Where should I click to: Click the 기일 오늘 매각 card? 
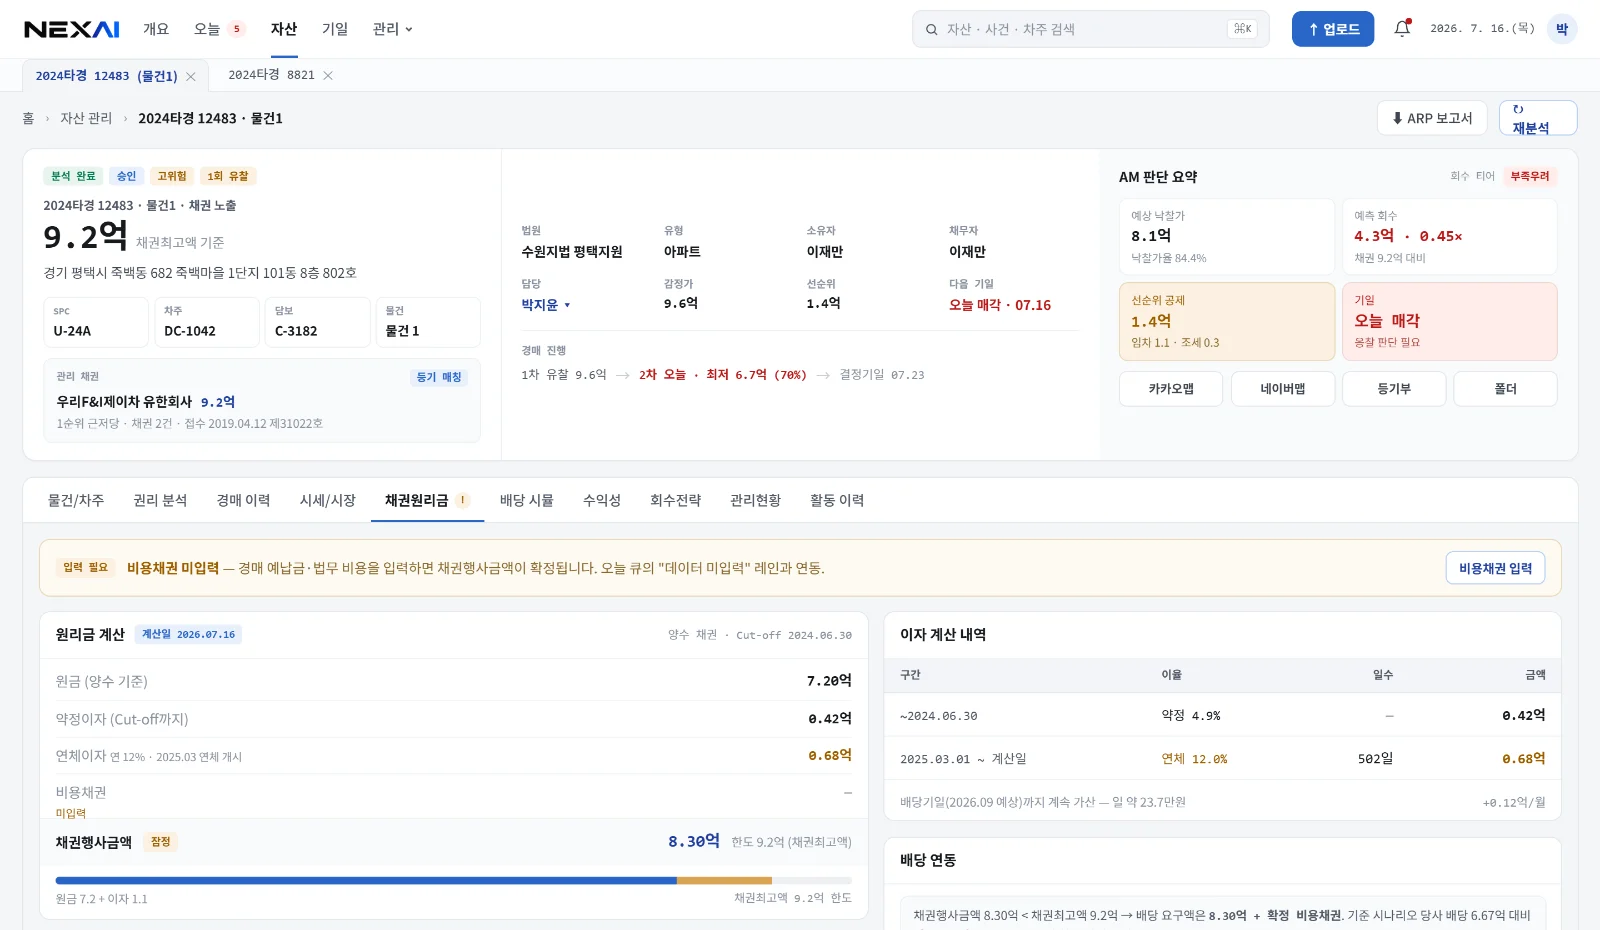[x=1449, y=321]
